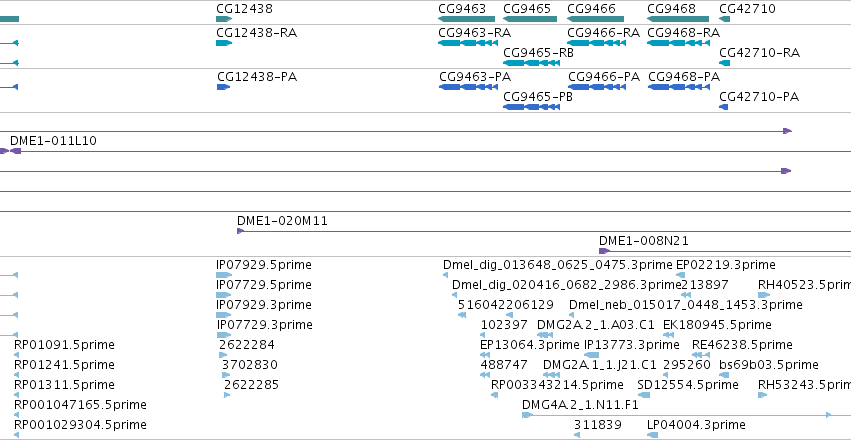The width and height of the screenshot is (851, 440).
Task: Click the DME1-020M11 label
Action: (282, 221)
